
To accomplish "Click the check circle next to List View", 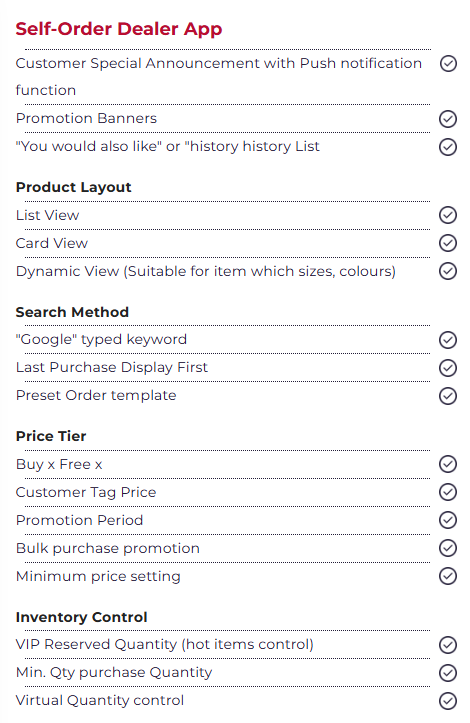I will pyautogui.click(x=447, y=215).
